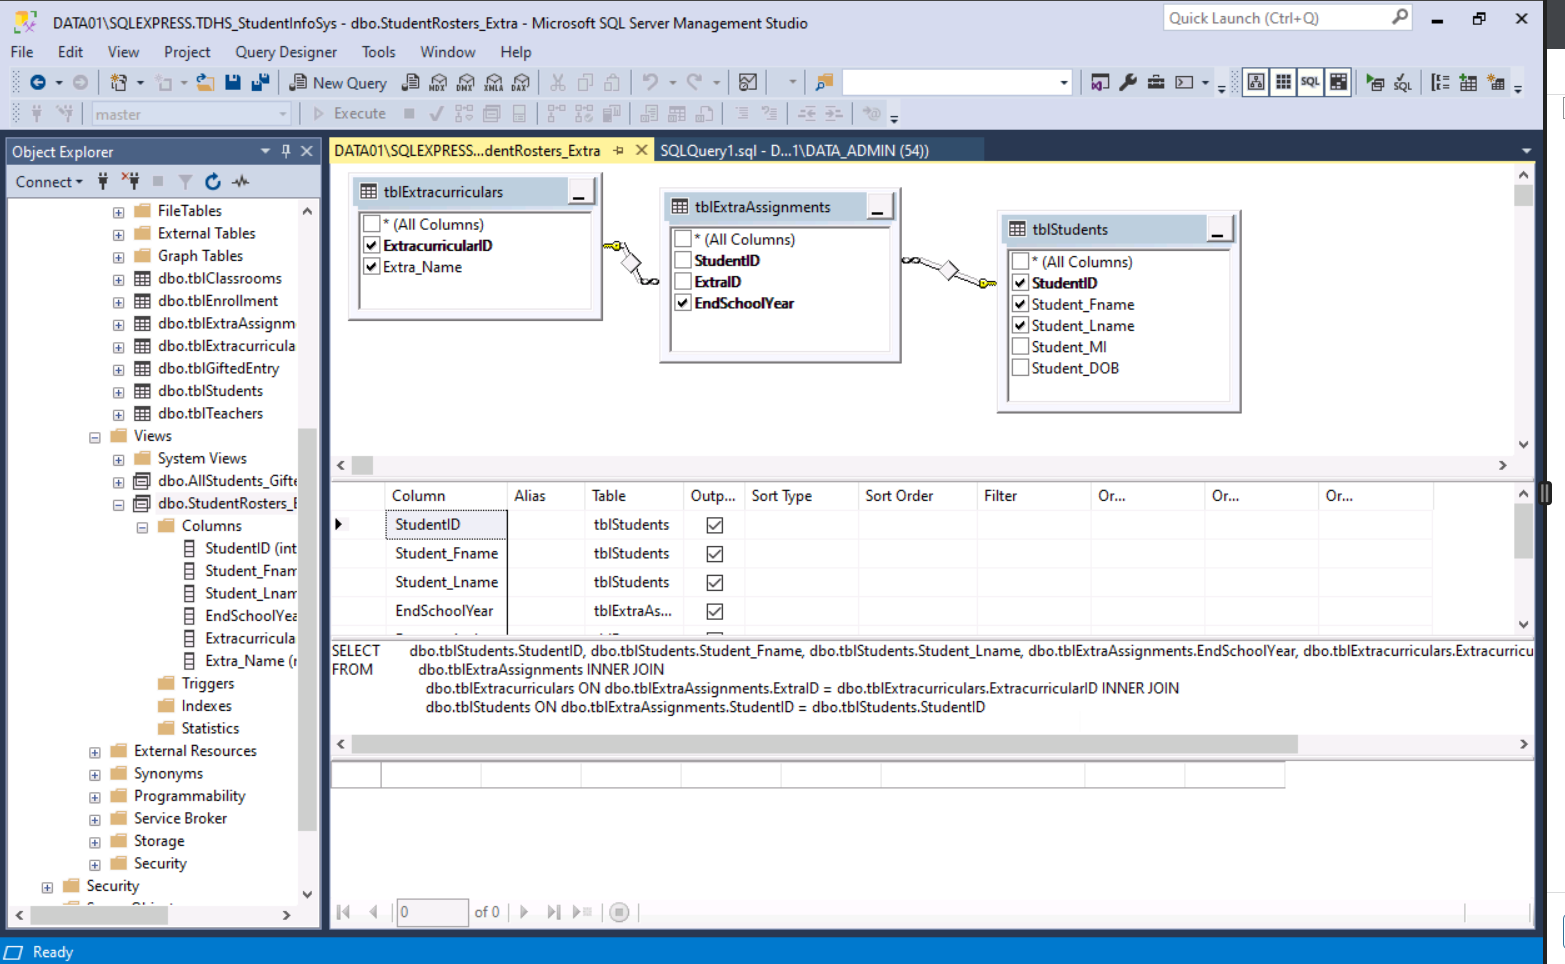Uncheck Extra_Name column checkbox

[x=372, y=267]
